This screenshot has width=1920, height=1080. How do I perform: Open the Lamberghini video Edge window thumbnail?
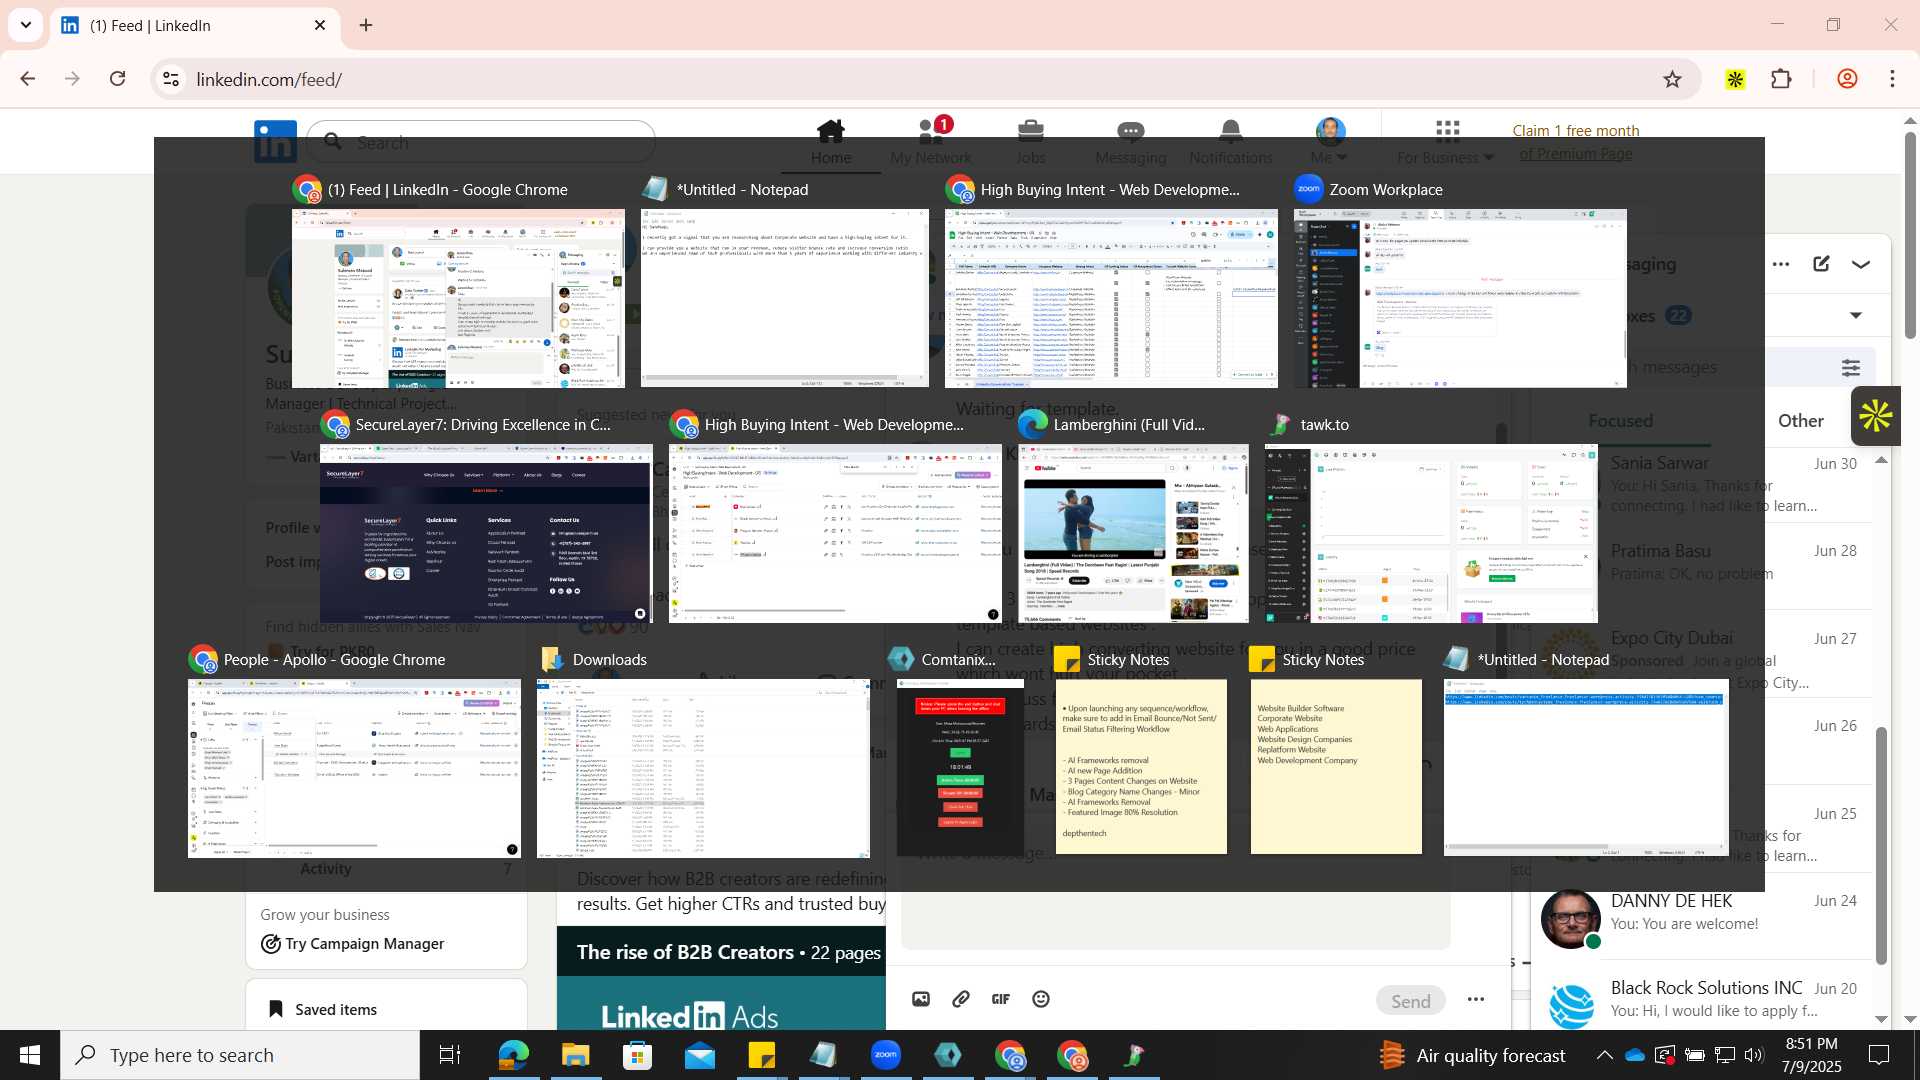(x=1133, y=533)
